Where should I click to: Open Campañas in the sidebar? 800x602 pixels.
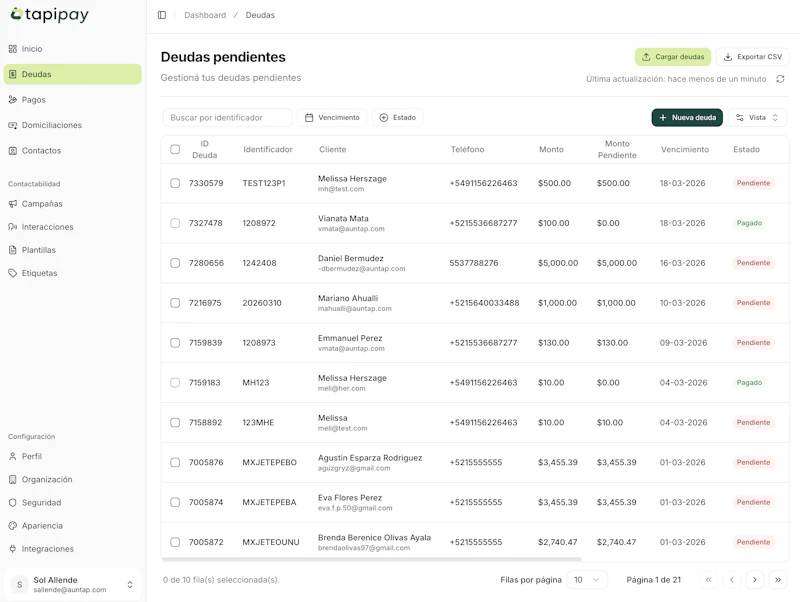pos(72,204)
